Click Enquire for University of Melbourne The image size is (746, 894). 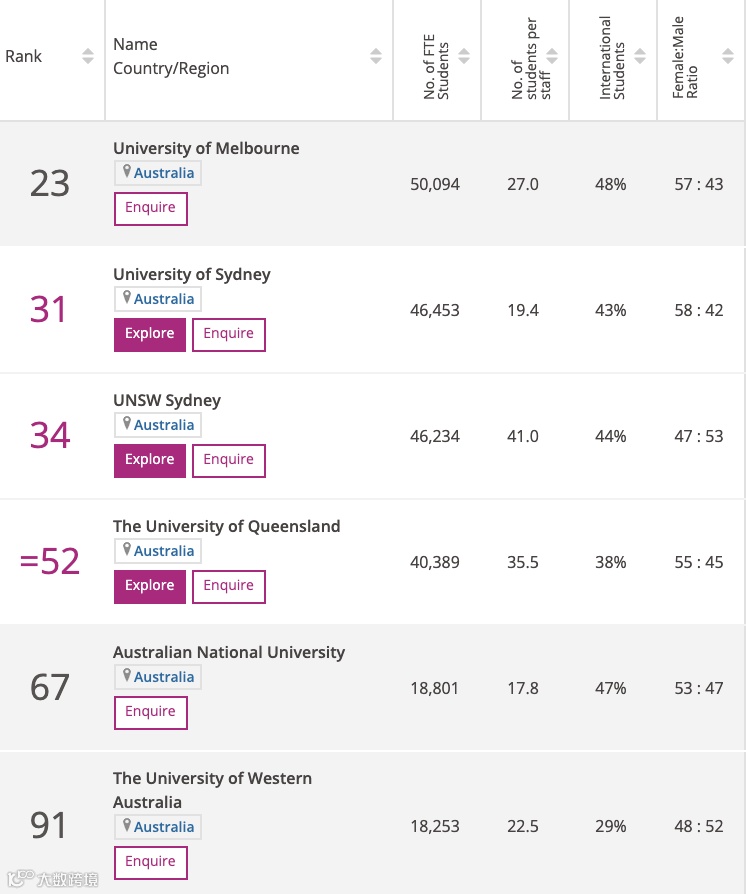click(151, 209)
